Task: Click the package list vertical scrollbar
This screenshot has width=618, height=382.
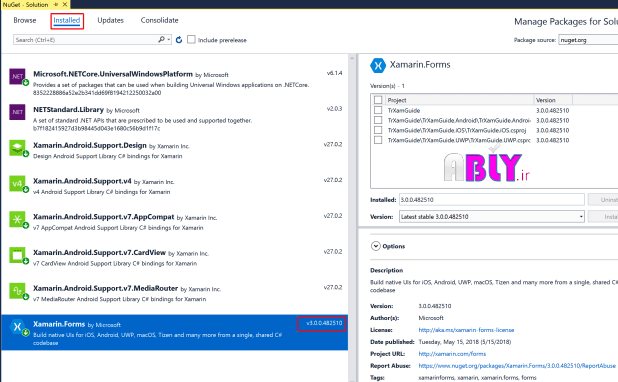Action: point(352,218)
